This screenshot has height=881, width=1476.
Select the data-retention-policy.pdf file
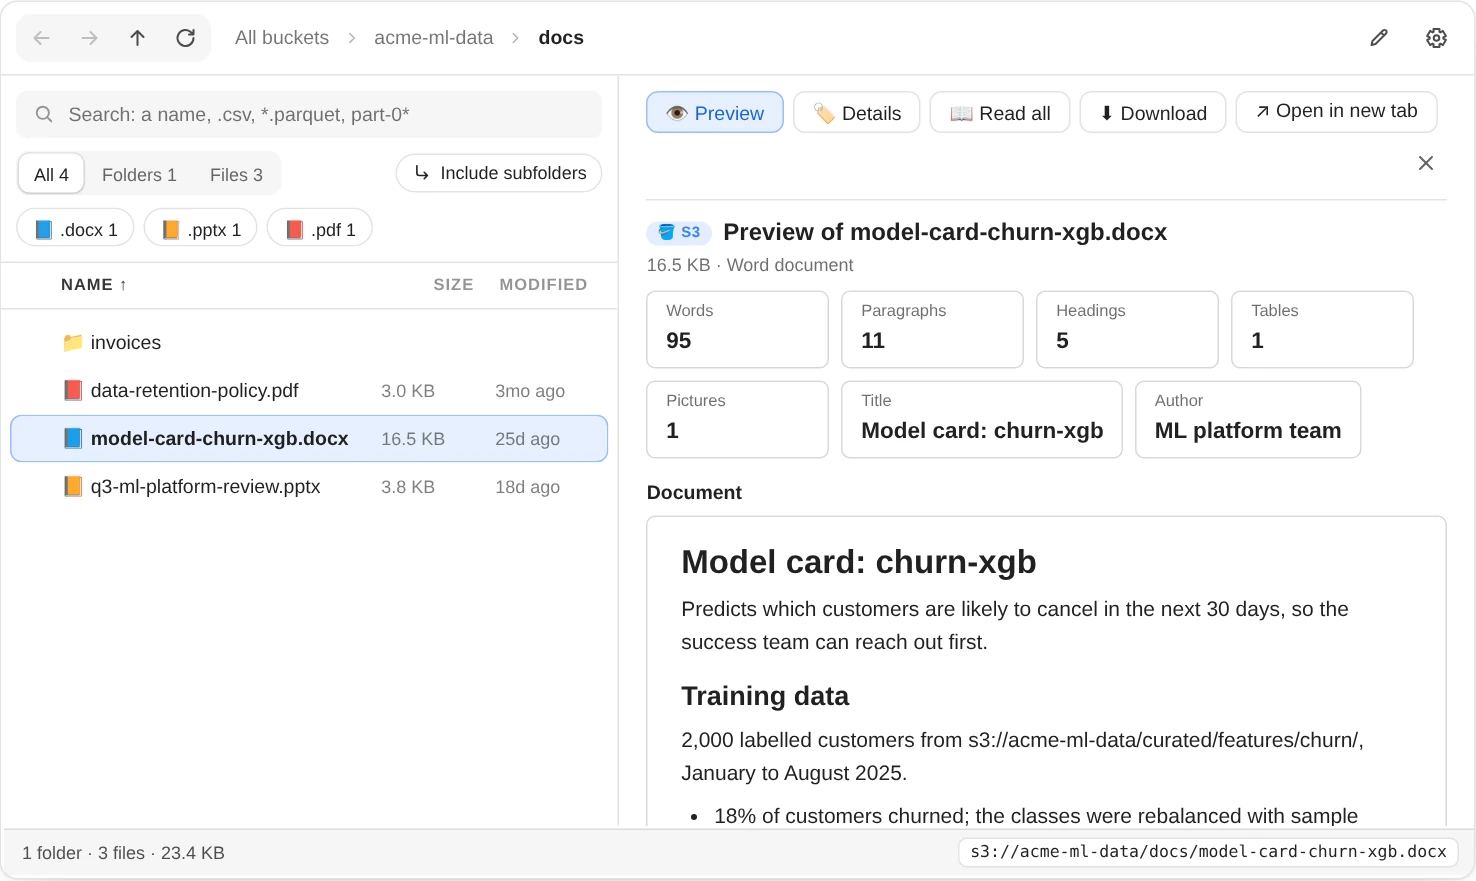pyautogui.click(x=309, y=391)
